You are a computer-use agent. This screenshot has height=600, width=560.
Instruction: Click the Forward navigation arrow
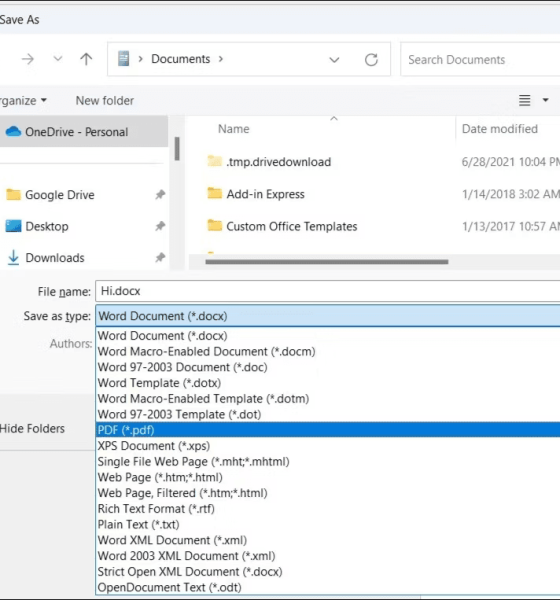(x=28, y=59)
